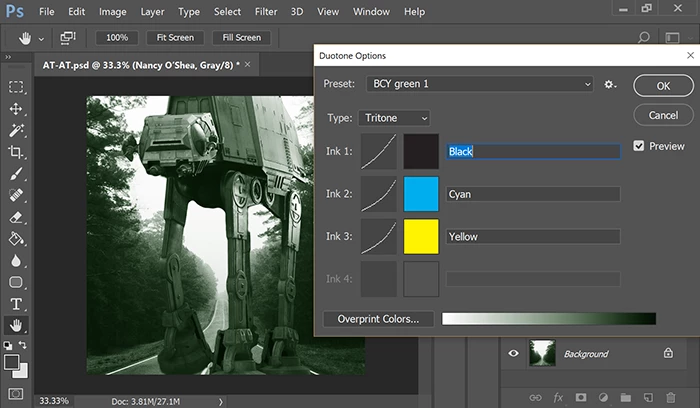Open the status bar arrow menu
The width and height of the screenshot is (700, 408).
pos(221,402)
